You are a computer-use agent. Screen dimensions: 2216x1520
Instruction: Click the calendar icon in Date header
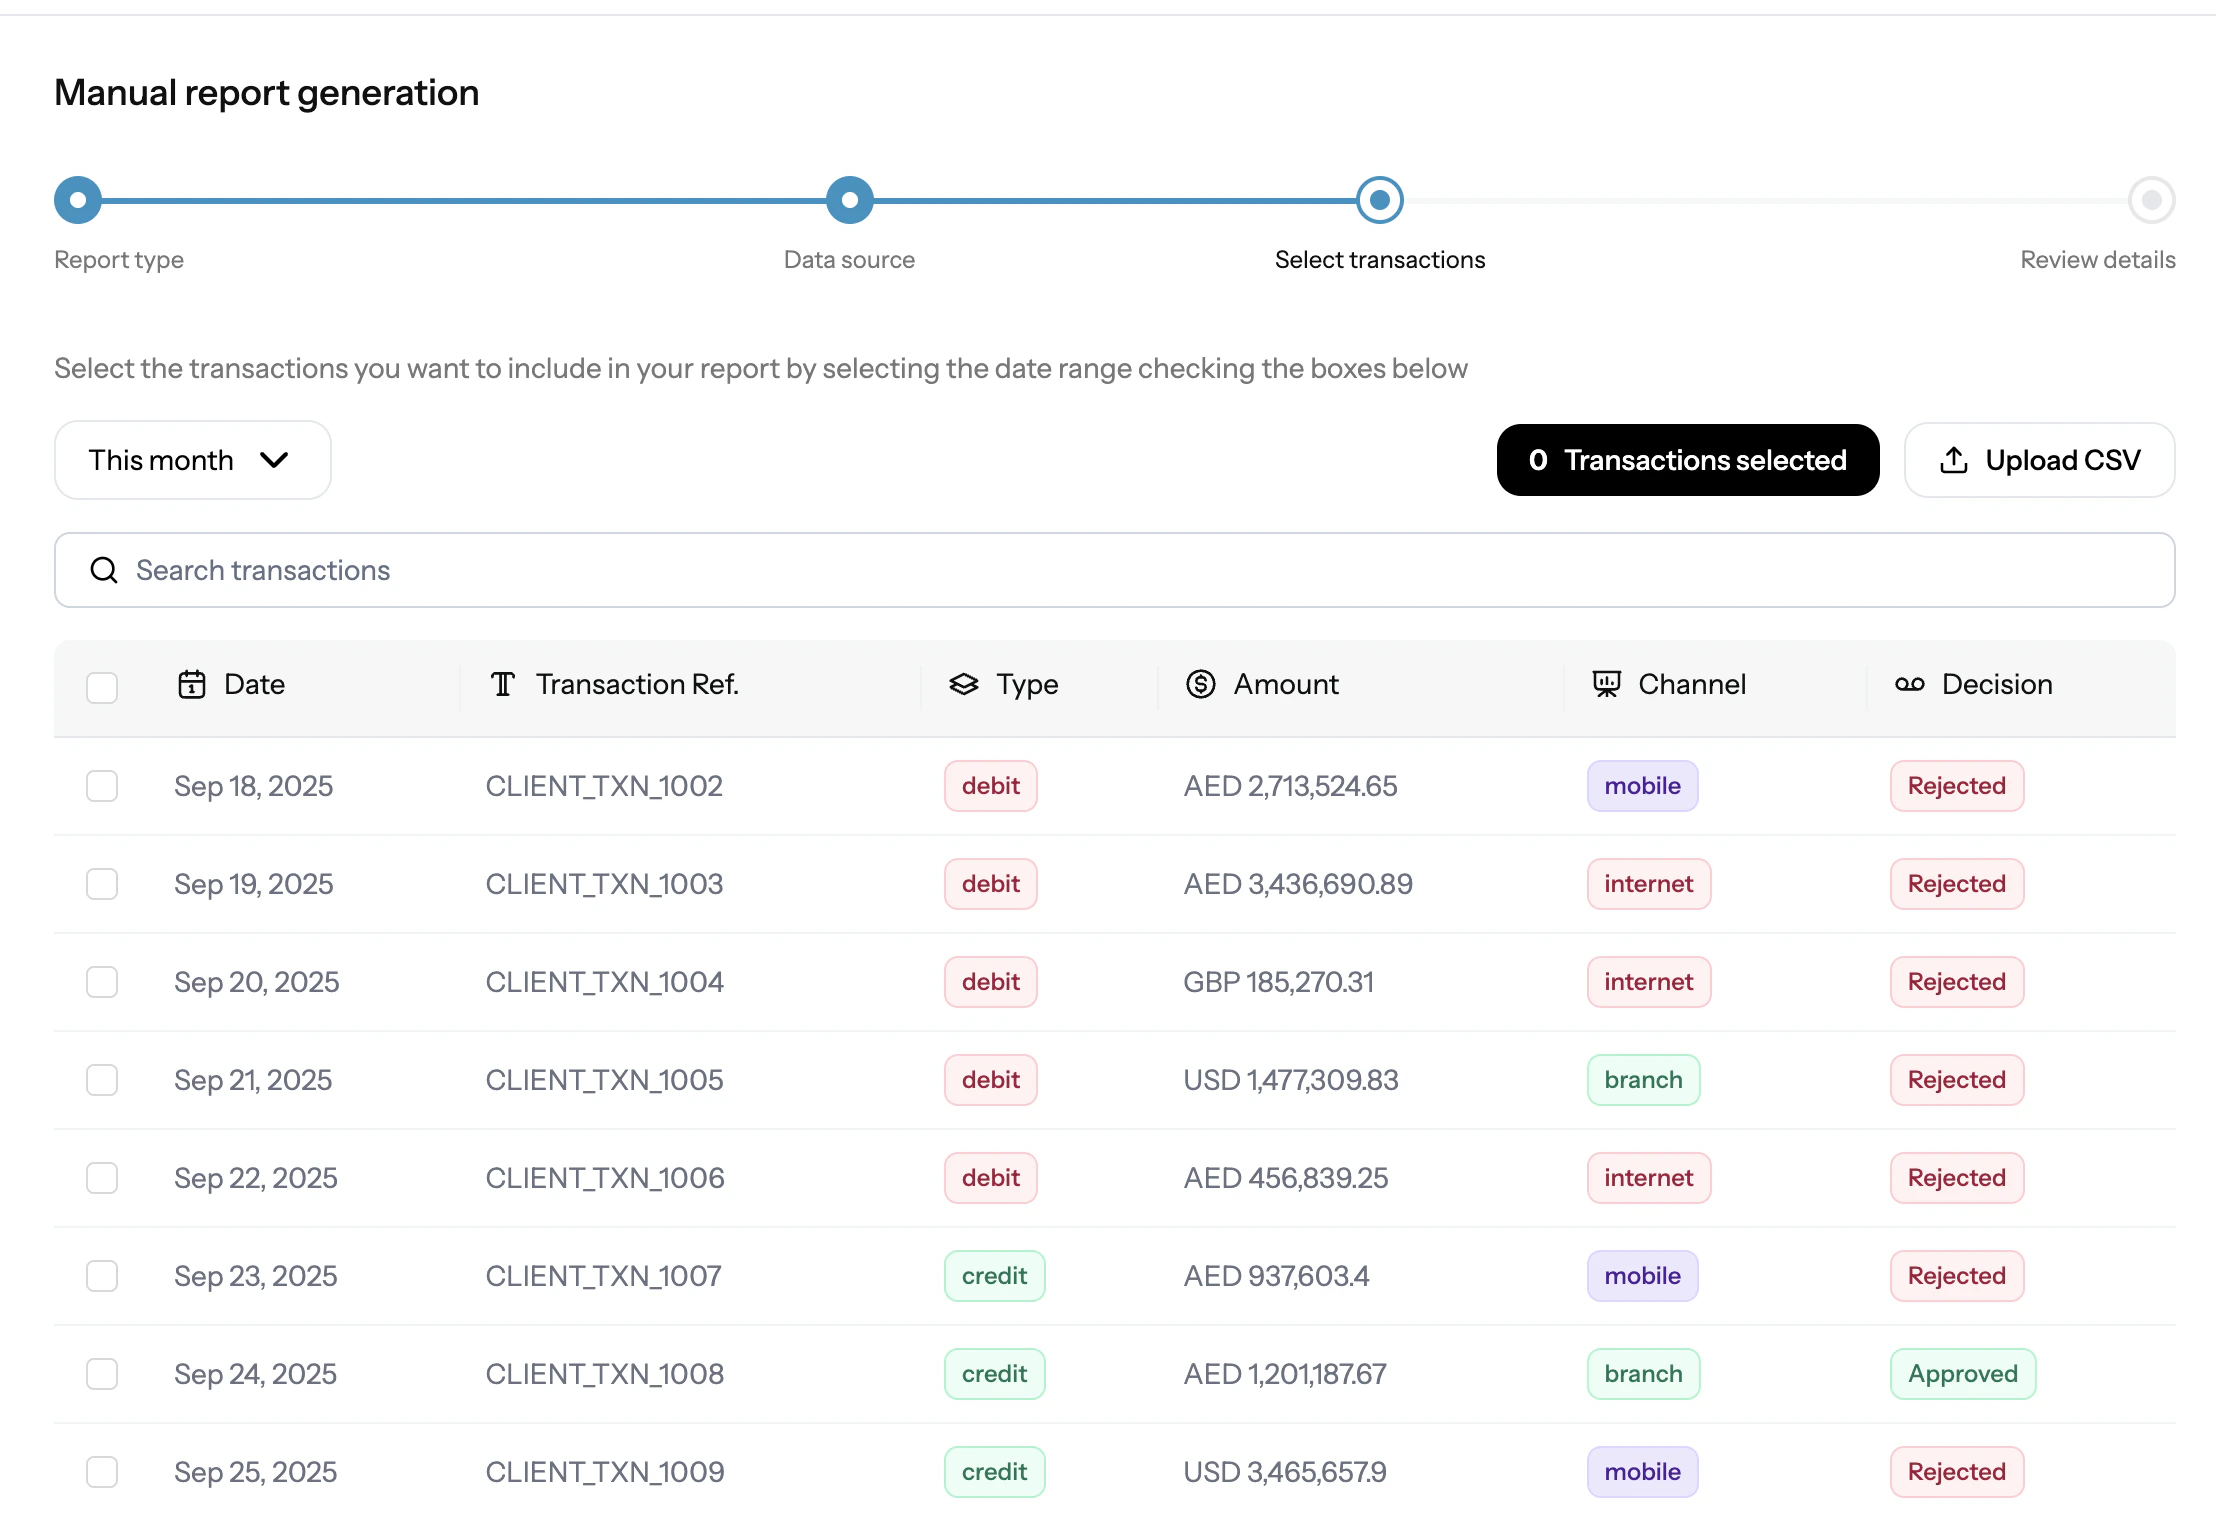191,684
